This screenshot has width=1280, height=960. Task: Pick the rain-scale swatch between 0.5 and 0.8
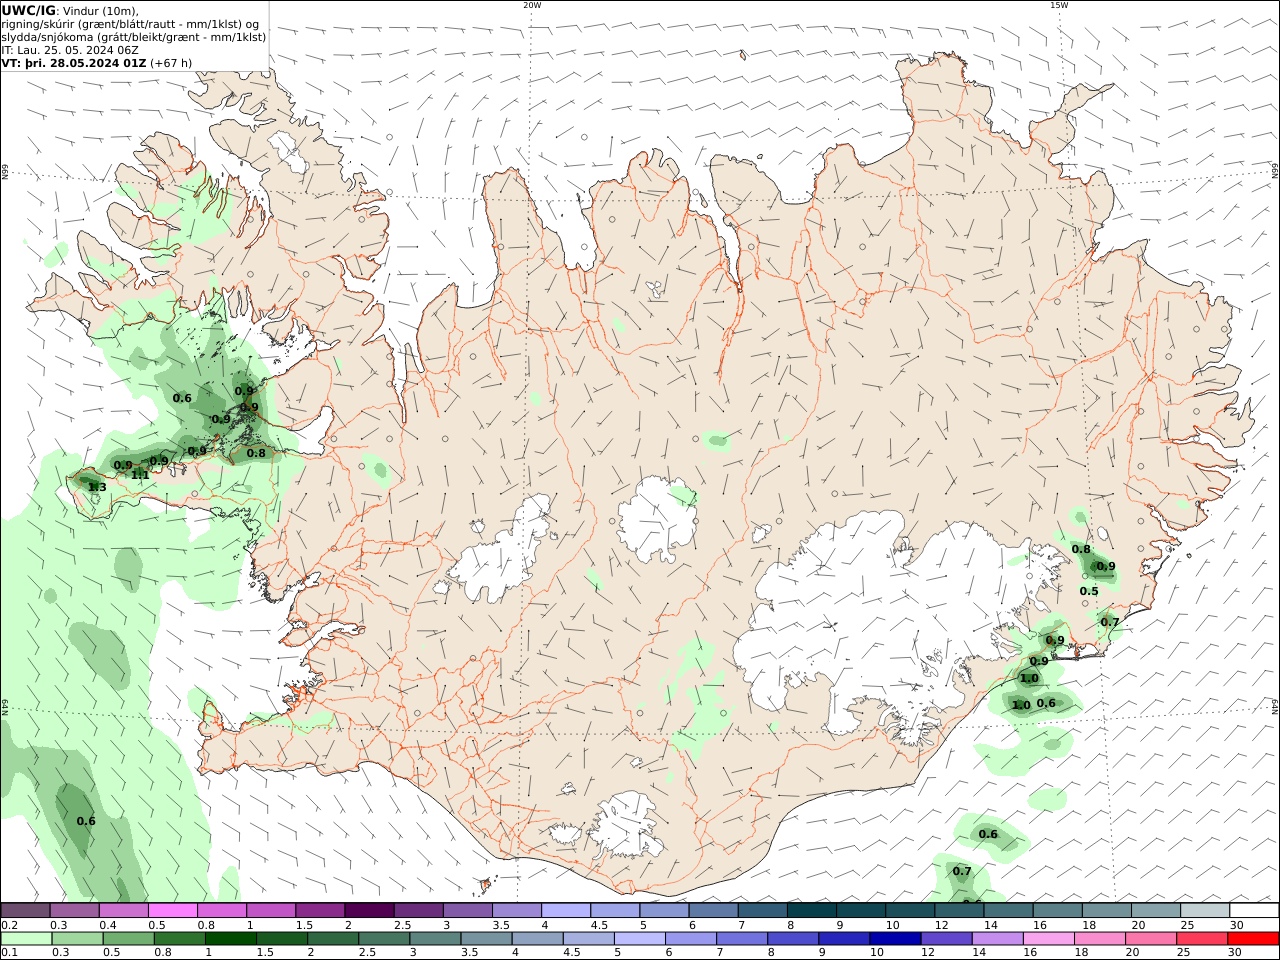[129, 939]
